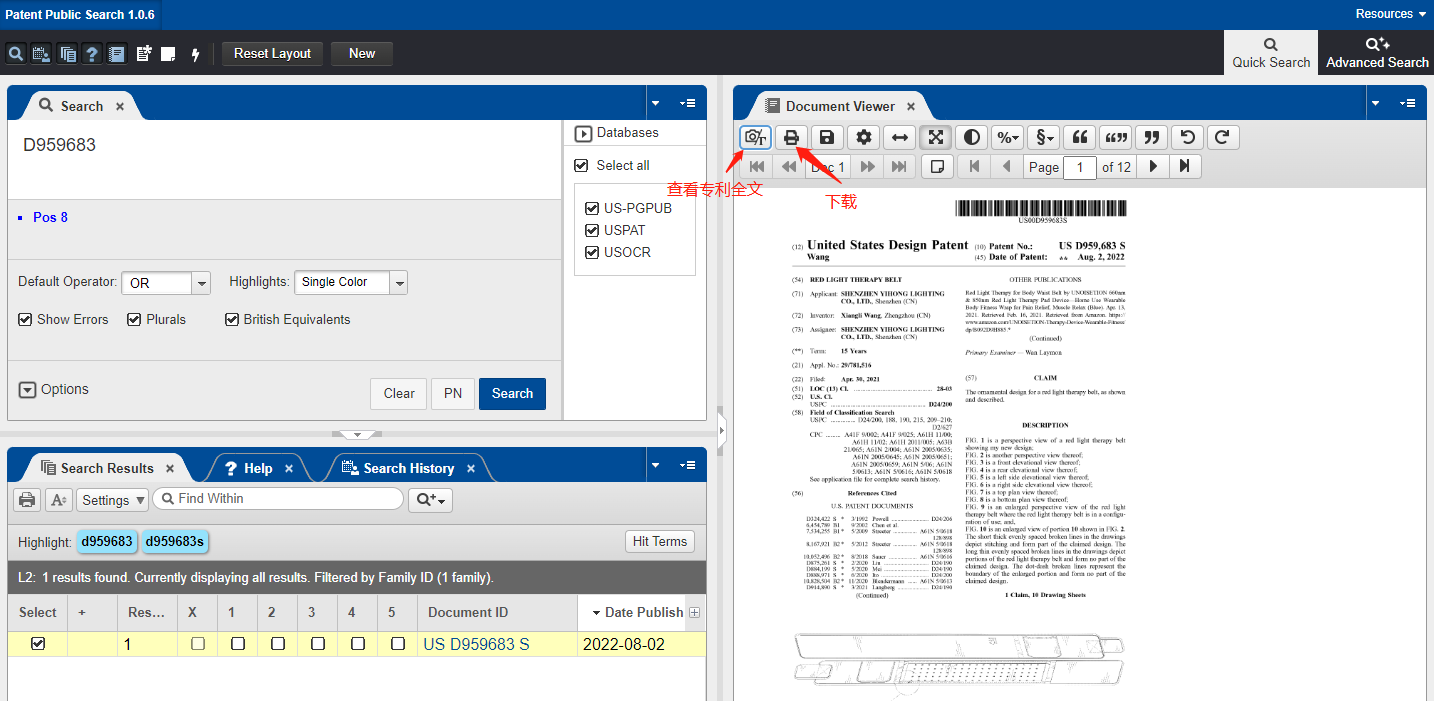Screen dimensions: 1434x701
Task: Click the save floppy disk icon
Action: (826, 137)
